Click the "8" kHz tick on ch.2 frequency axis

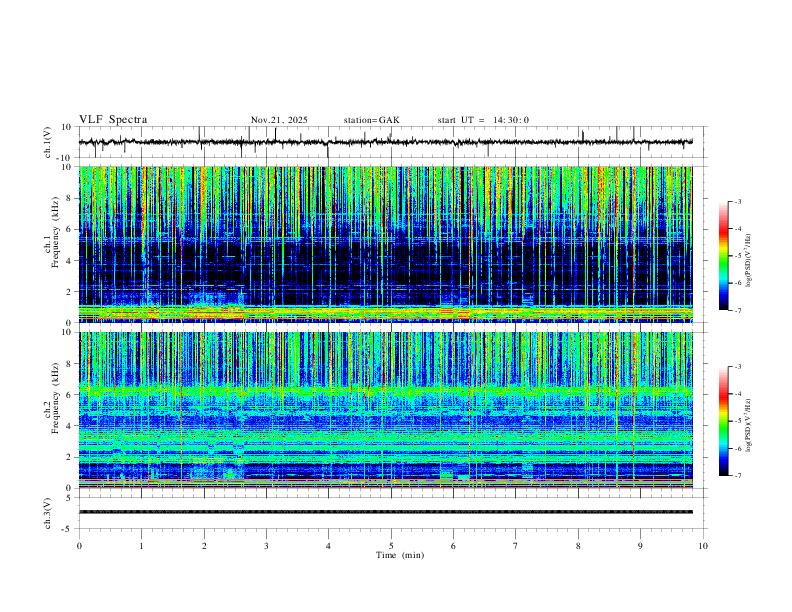coord(70,364)
